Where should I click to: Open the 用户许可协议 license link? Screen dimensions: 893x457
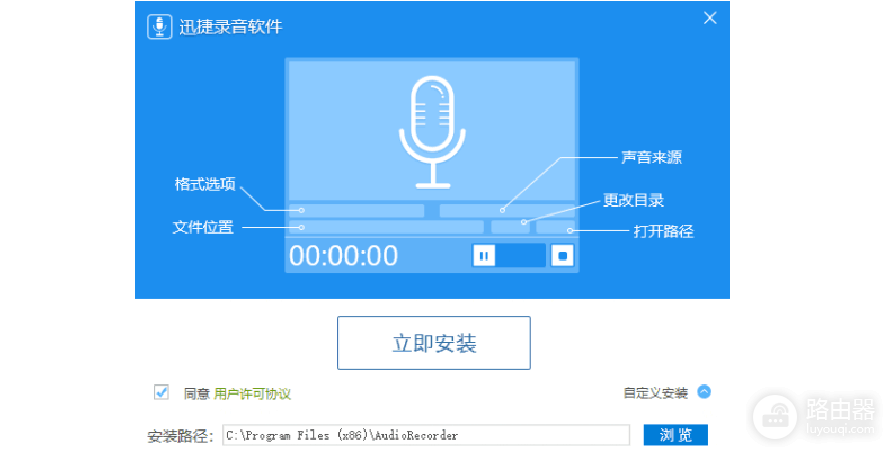pyautogui.click(x=252, y=394)
